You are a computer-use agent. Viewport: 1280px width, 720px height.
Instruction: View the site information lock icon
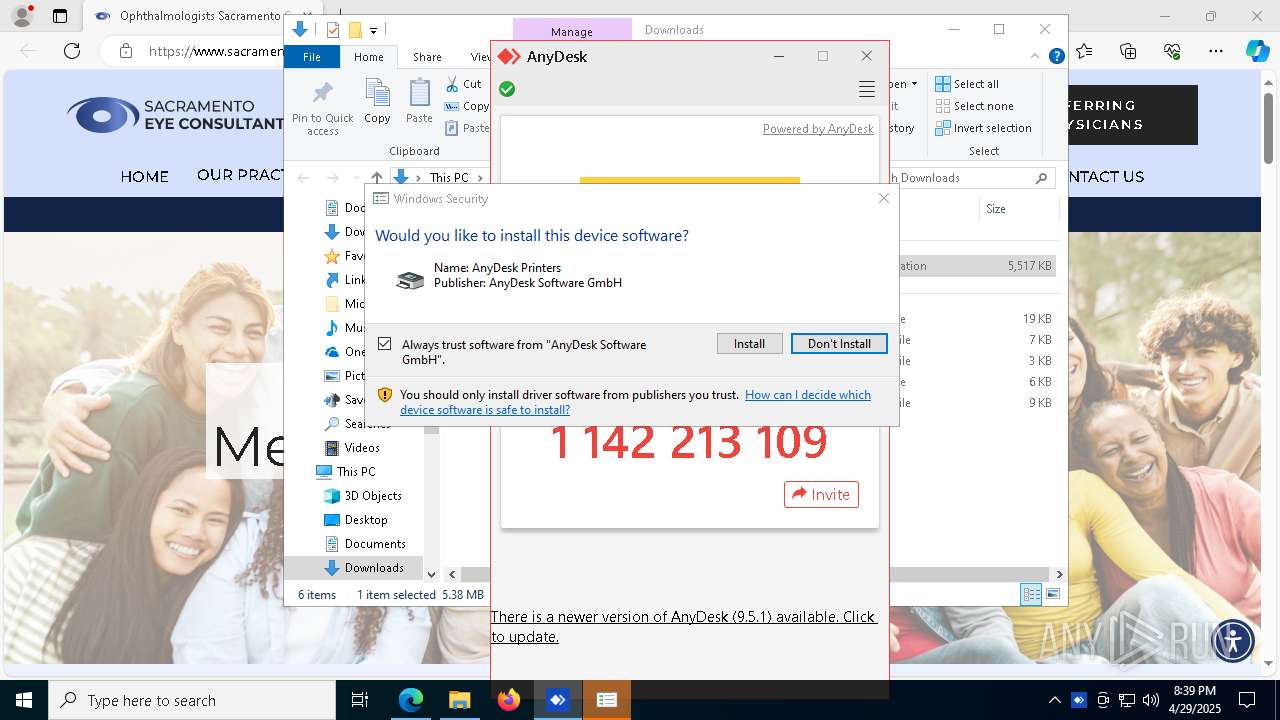point(125,51)
